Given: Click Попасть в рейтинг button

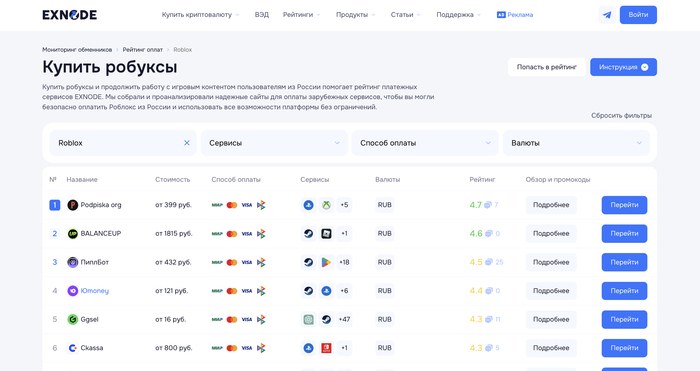Looking at the screenshot, I should (x=546, y=67).
